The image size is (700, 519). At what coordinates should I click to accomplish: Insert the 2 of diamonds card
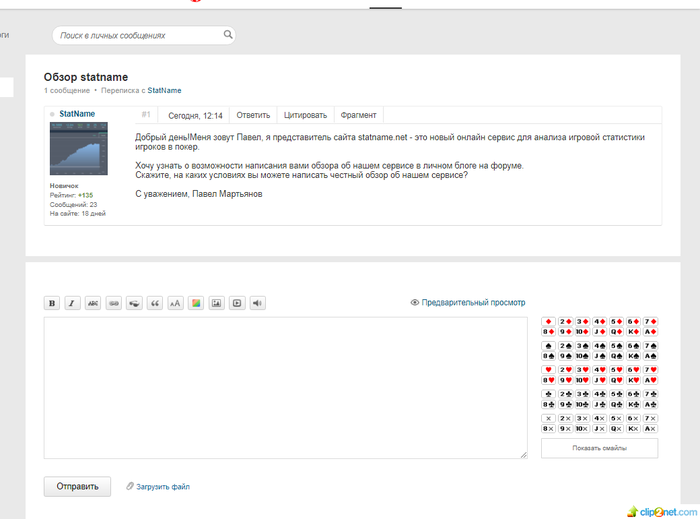coord(566,321)
